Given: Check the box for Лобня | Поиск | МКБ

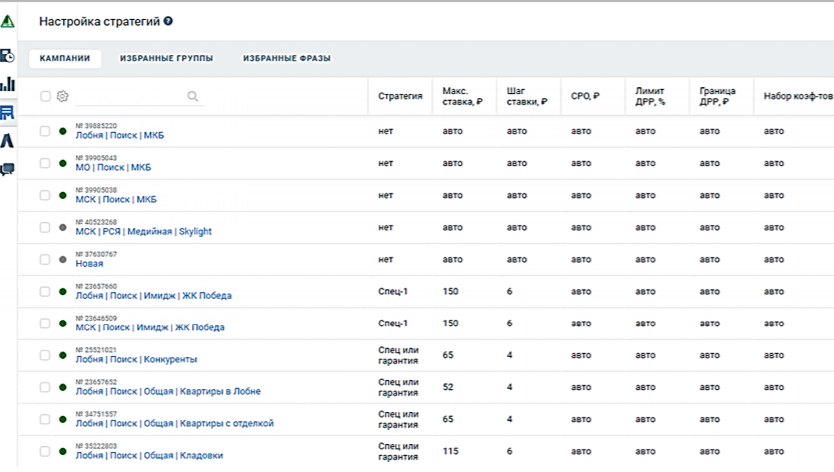Looking at the screenshot, I should [45, 131].
